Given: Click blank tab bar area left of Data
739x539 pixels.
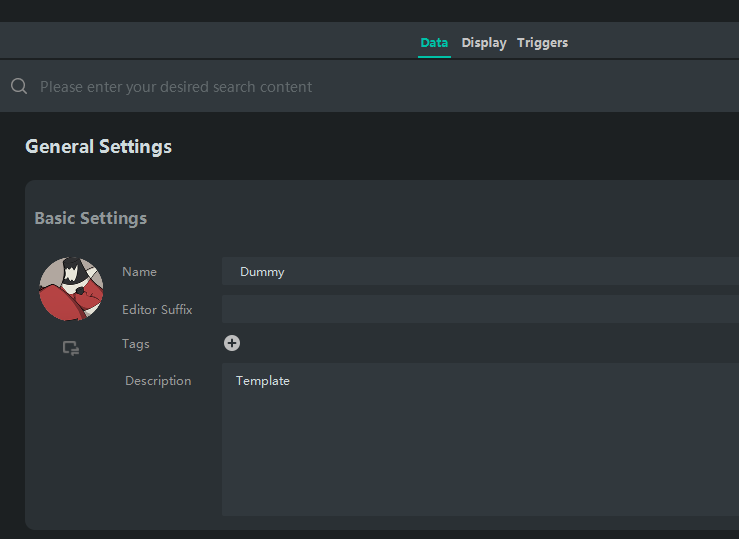Looking at the screenshot, I should pos(200,43).
